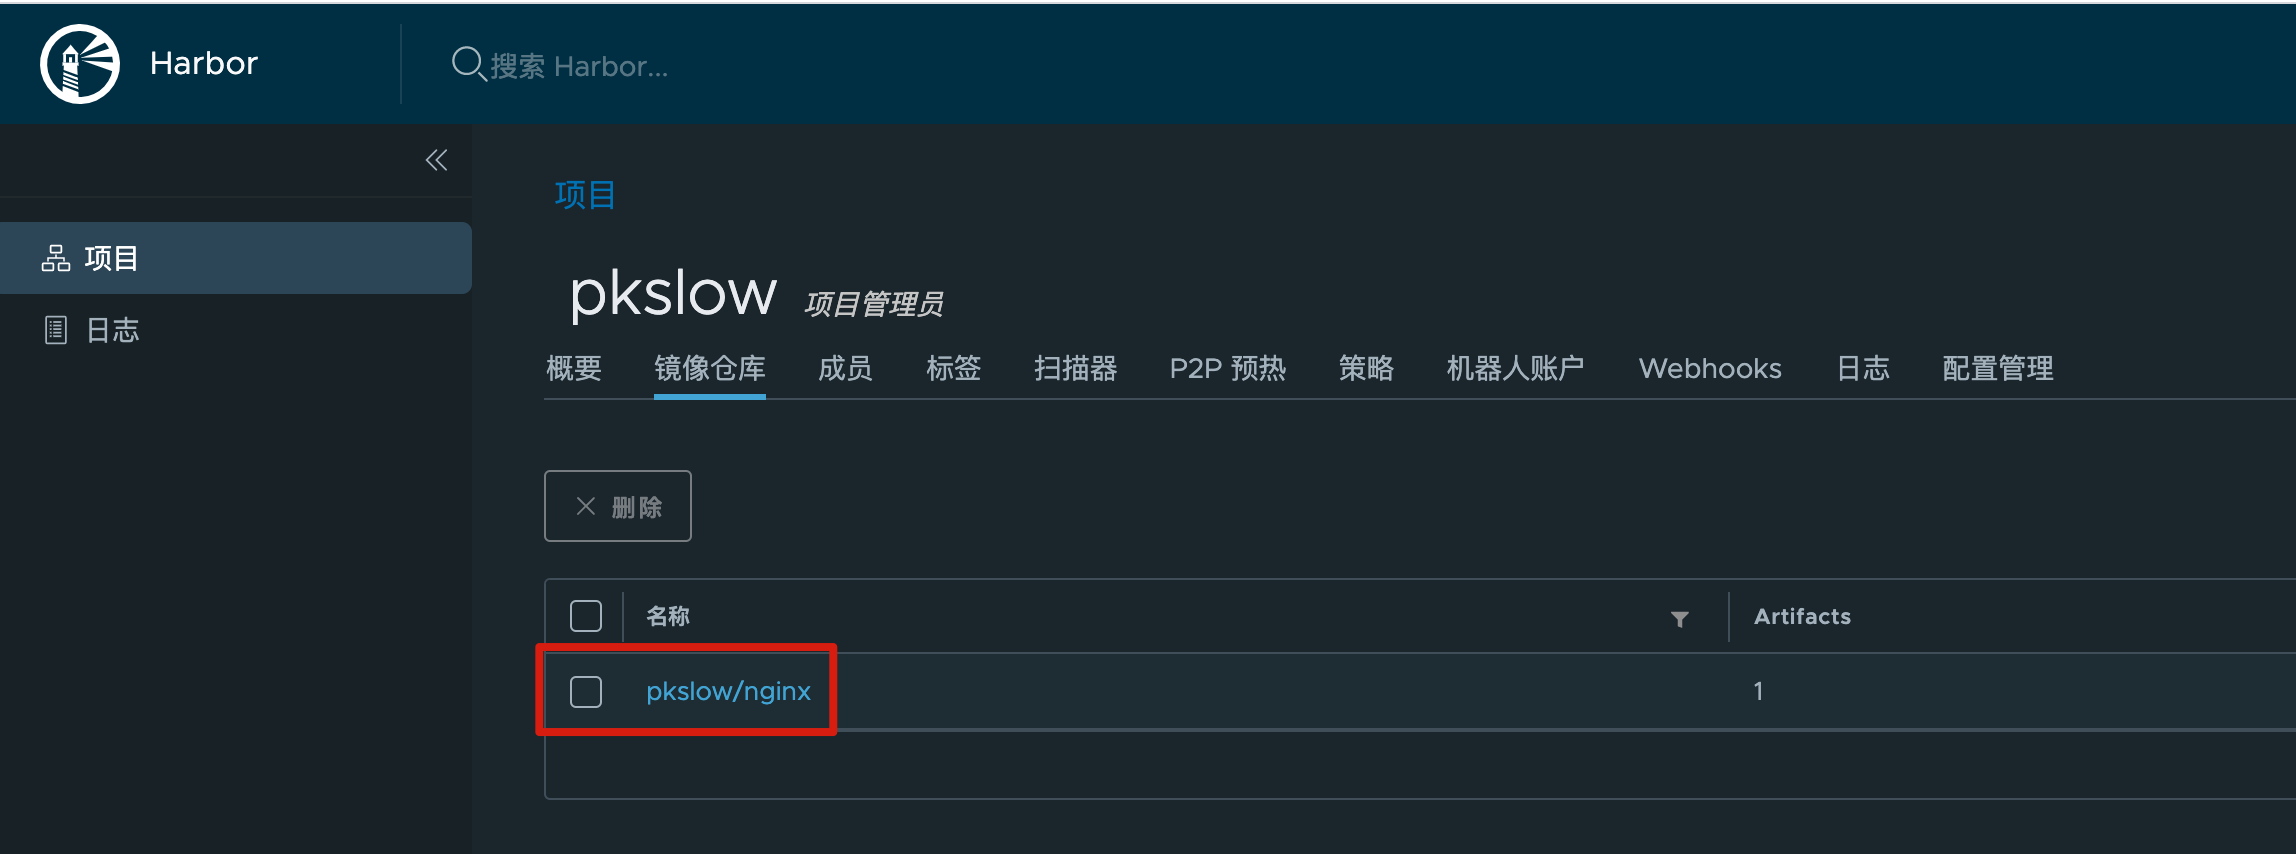2296x854 pixels.
Task: Toggle the select-all checkbox in table header
Action: (586, 616)
